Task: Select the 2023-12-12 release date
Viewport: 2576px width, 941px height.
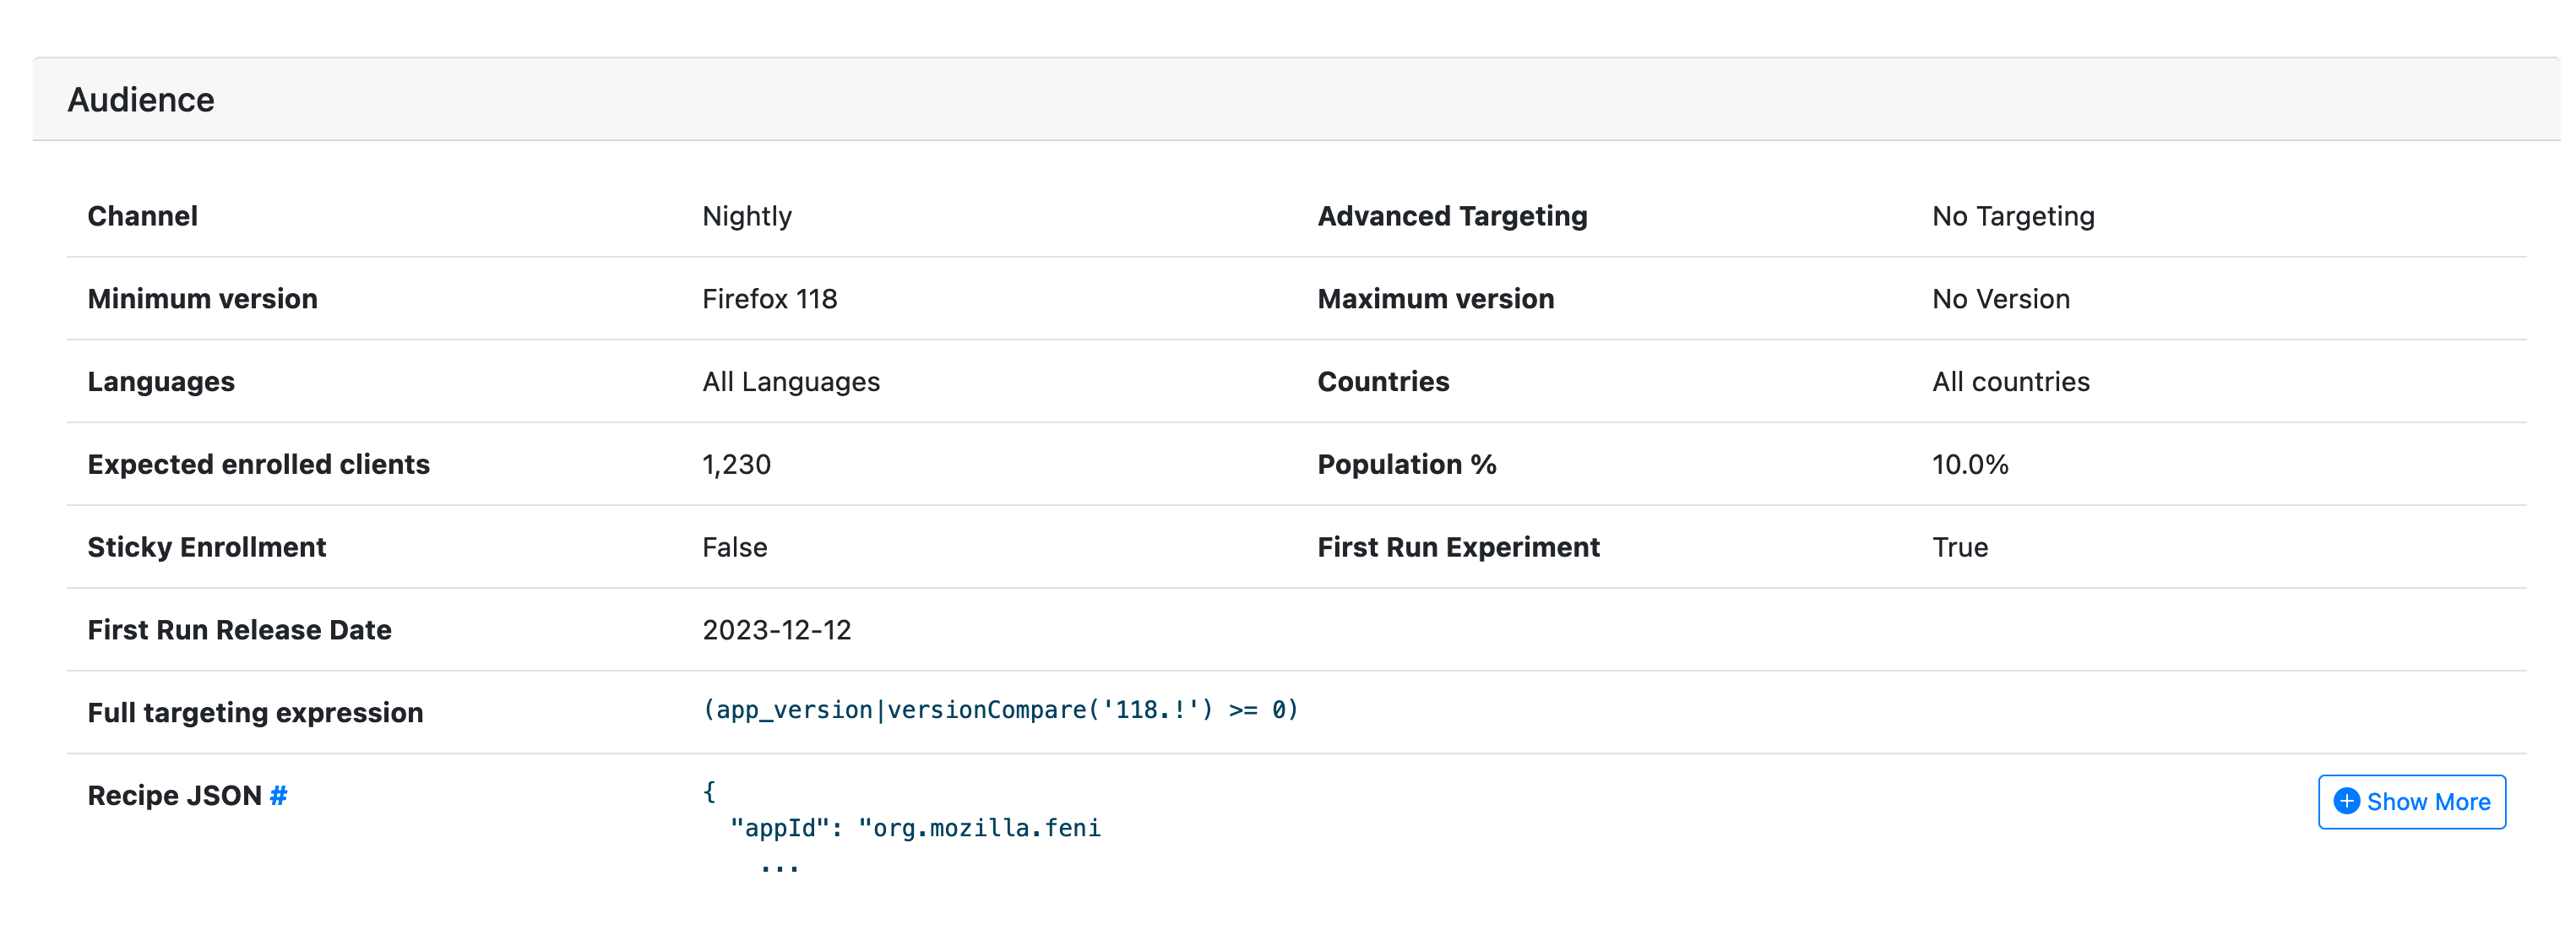Action: click(777, 629)
